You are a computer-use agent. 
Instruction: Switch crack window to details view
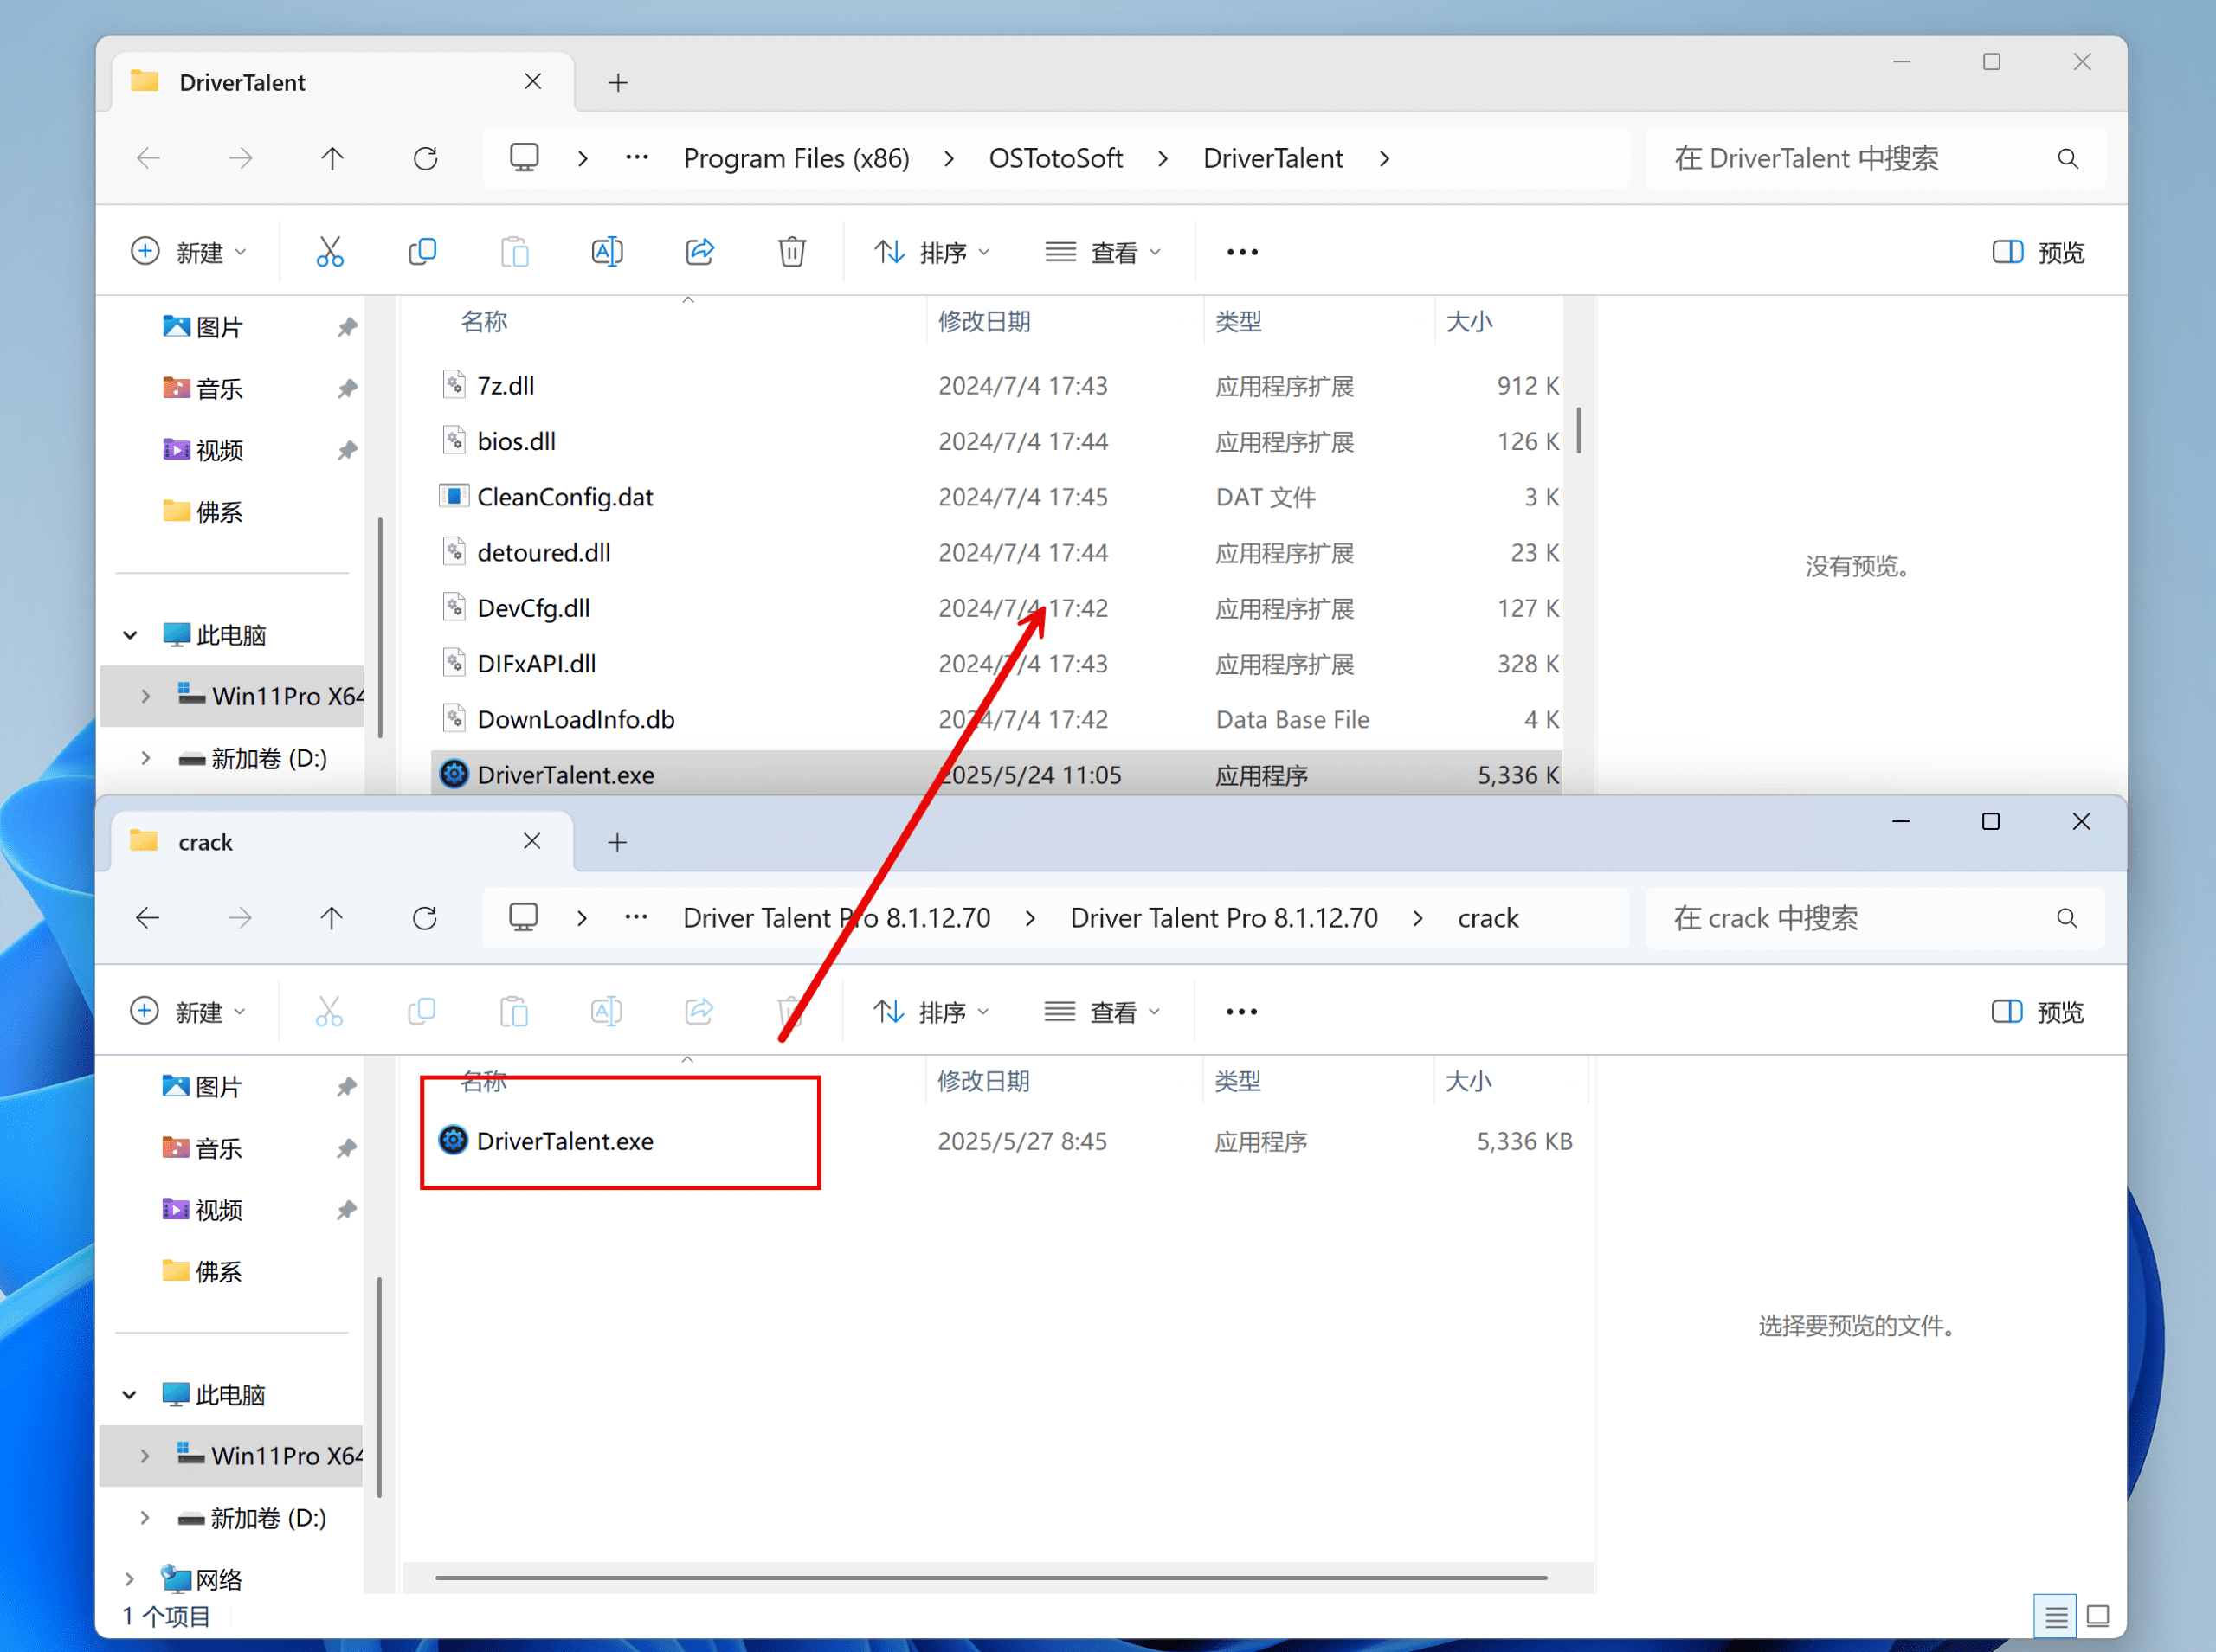click(2056, 1616)
